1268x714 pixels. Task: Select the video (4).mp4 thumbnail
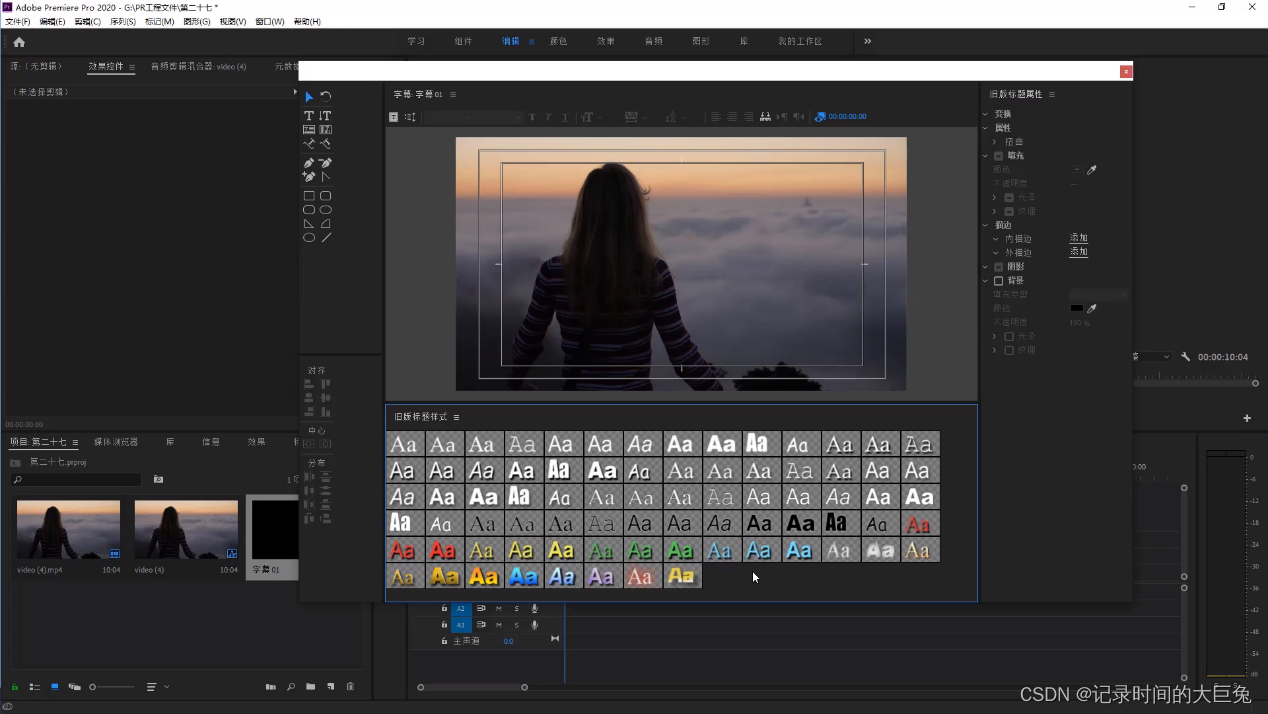(68, 530)
